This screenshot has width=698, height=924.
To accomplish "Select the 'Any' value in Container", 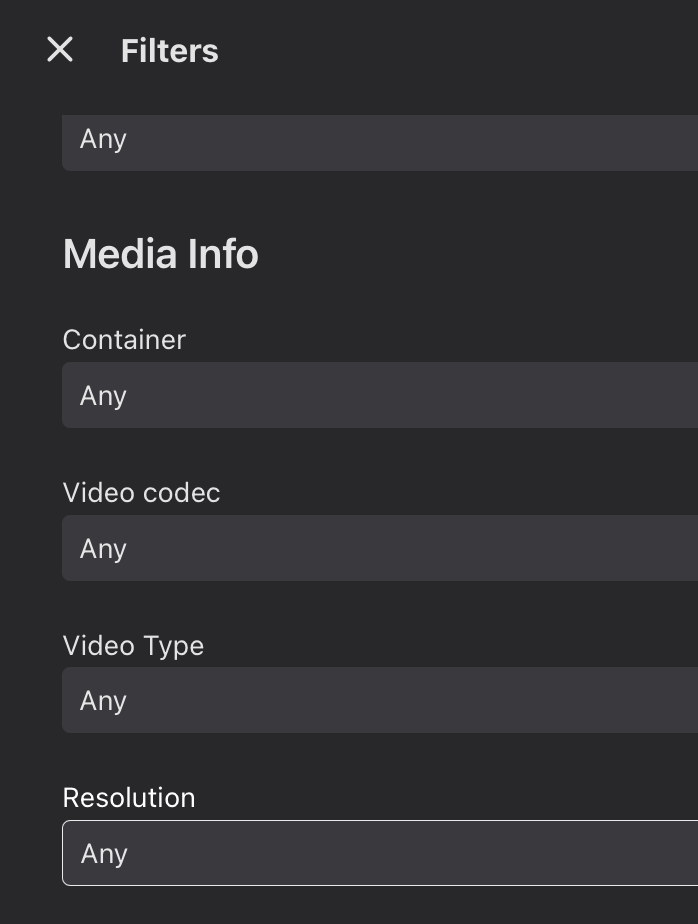I will click(x=103, y=395).
